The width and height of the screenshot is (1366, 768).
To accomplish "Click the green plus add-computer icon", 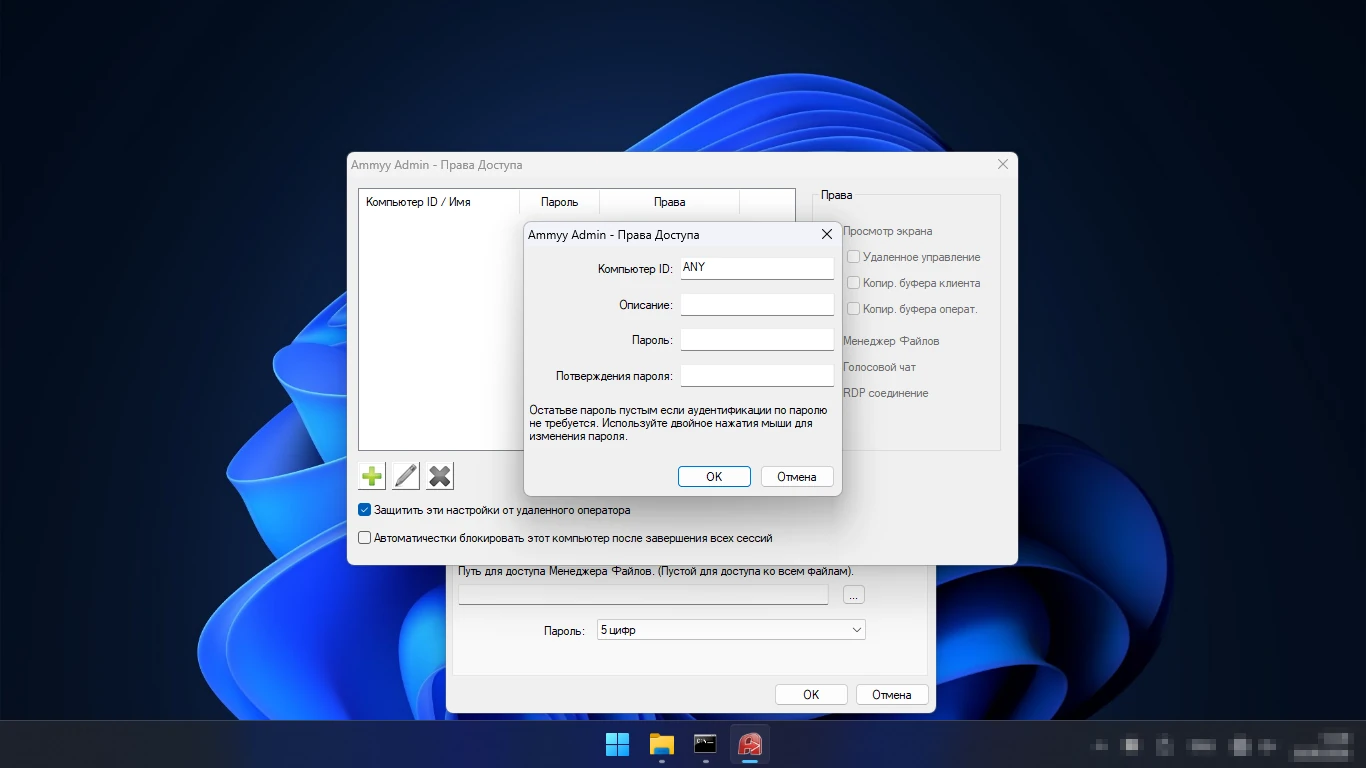I will pos(372,476).
